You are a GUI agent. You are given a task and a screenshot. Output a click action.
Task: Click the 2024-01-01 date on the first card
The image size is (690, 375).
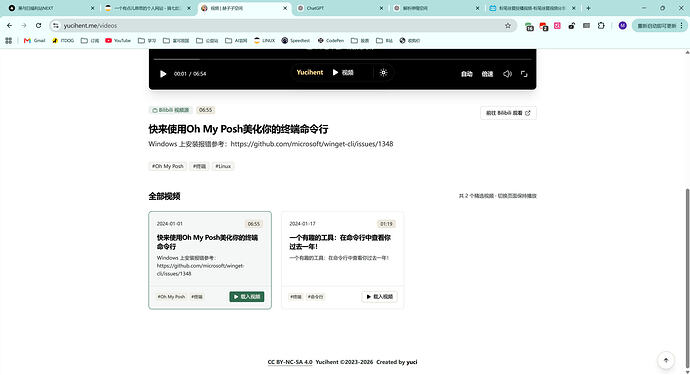pyautogui.click(x=169, y=224)
